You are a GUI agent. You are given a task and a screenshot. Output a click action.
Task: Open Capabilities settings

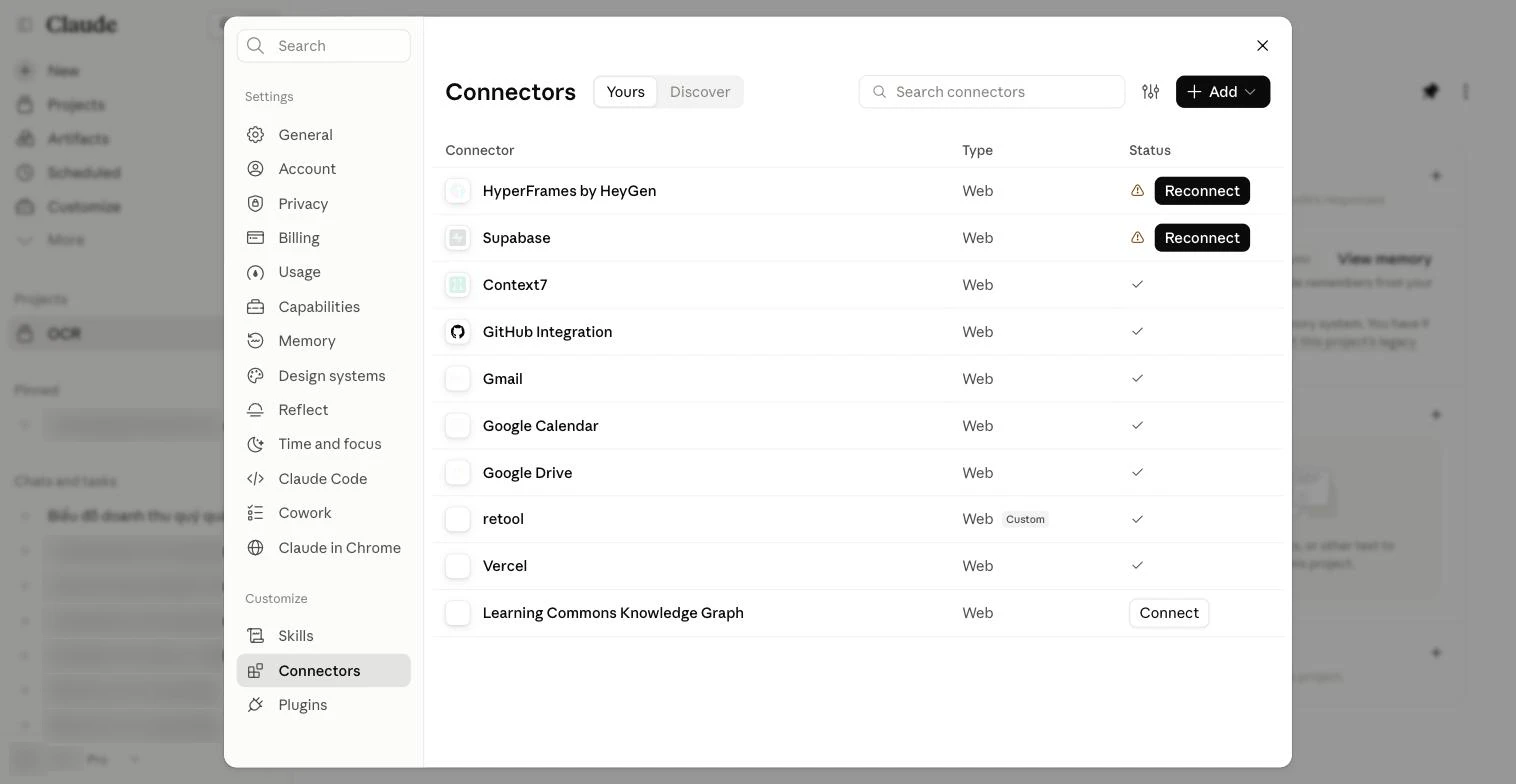point(324,307)
